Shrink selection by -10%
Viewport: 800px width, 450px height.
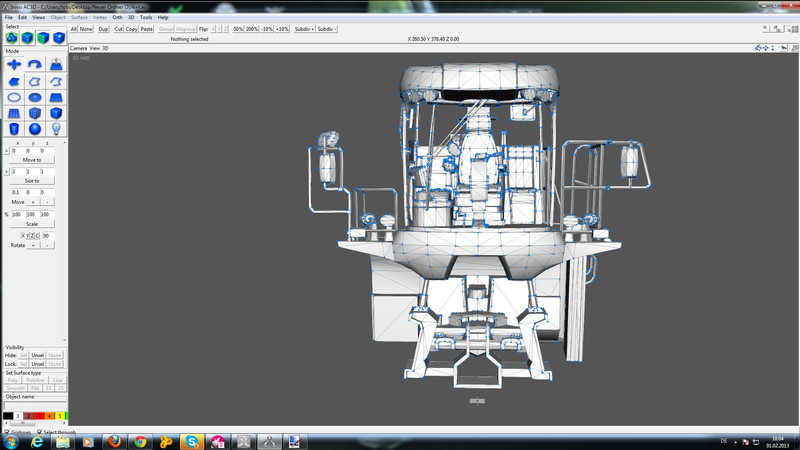coord(267,29)
